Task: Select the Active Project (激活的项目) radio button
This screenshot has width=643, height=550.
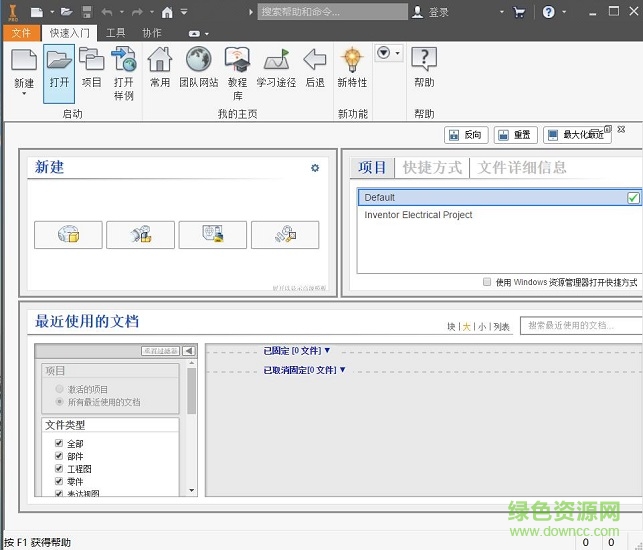Action: point(61,389)
